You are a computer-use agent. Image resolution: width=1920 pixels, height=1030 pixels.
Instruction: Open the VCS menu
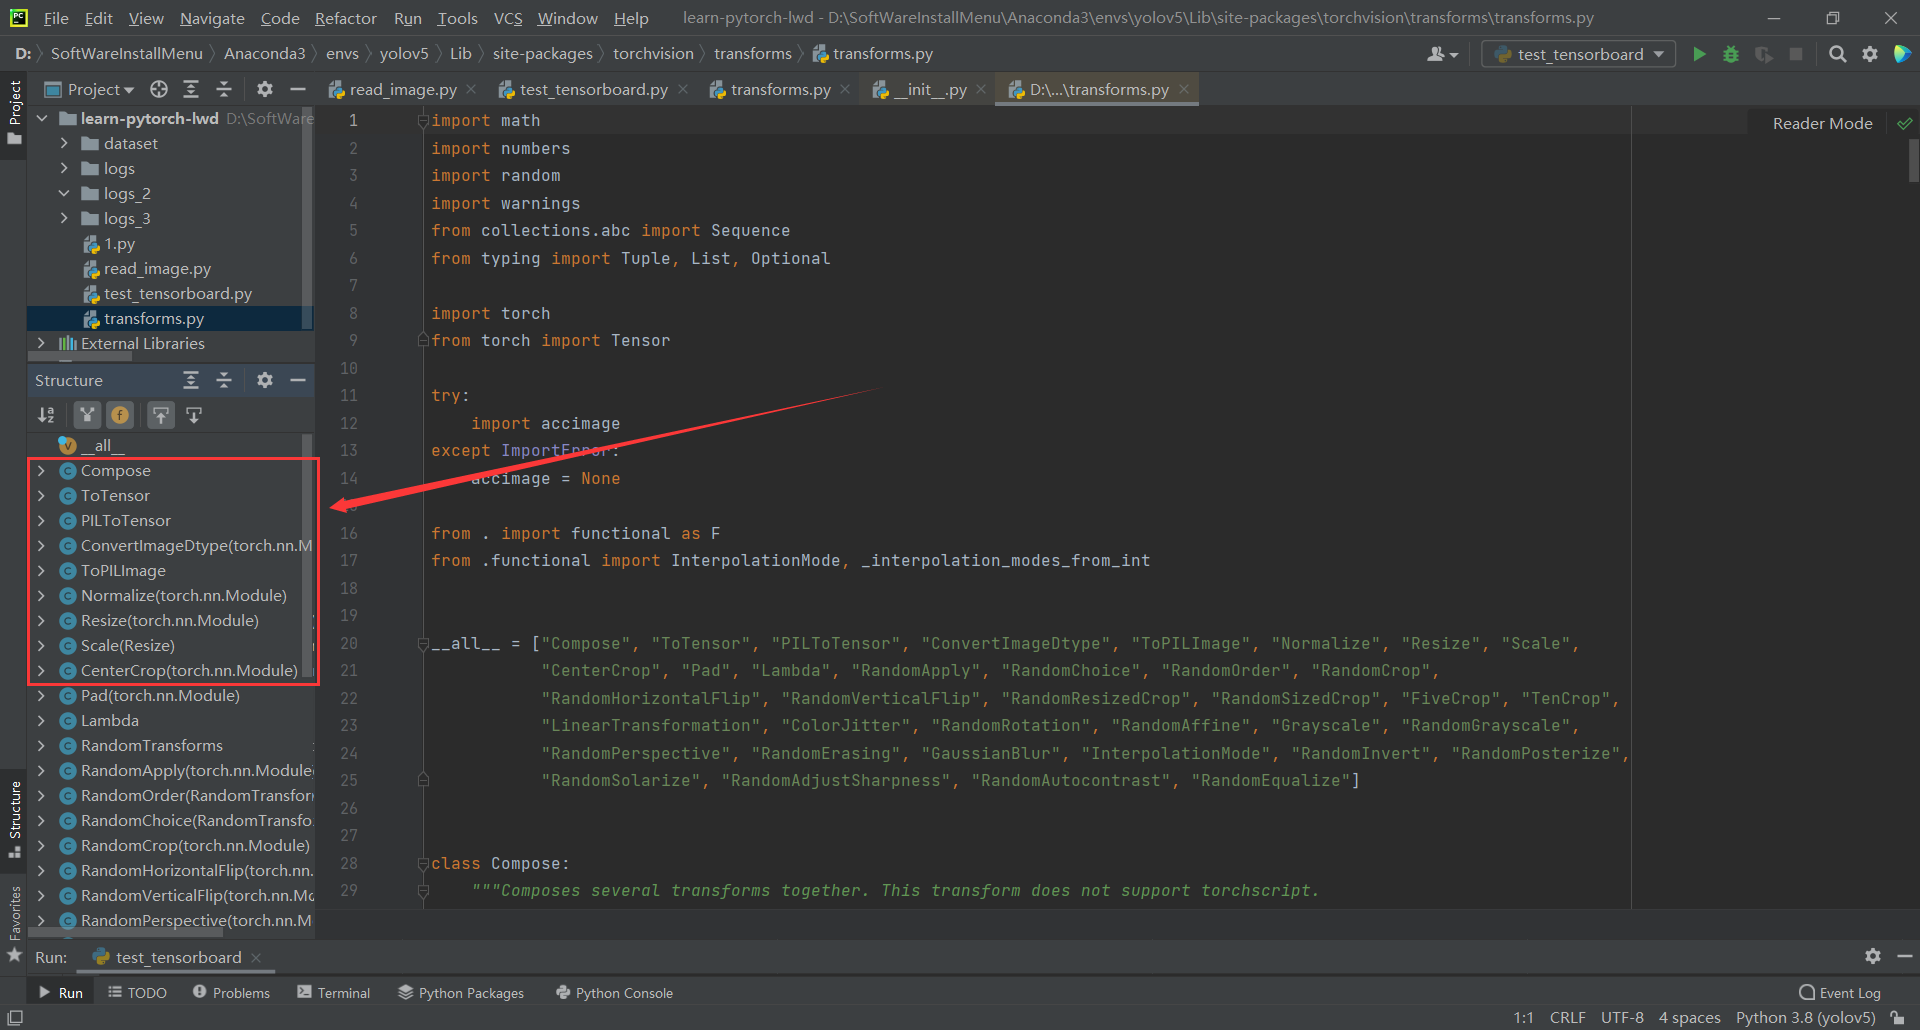(508, 18)
